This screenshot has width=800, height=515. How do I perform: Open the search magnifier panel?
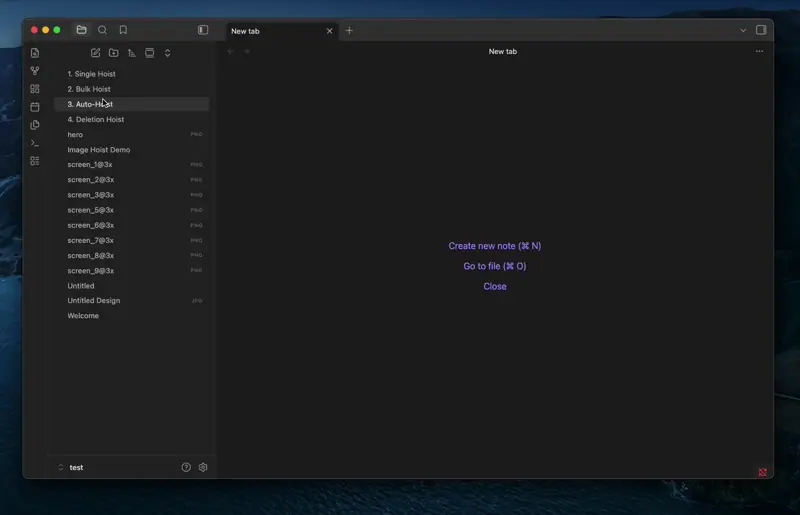[102, 30]
